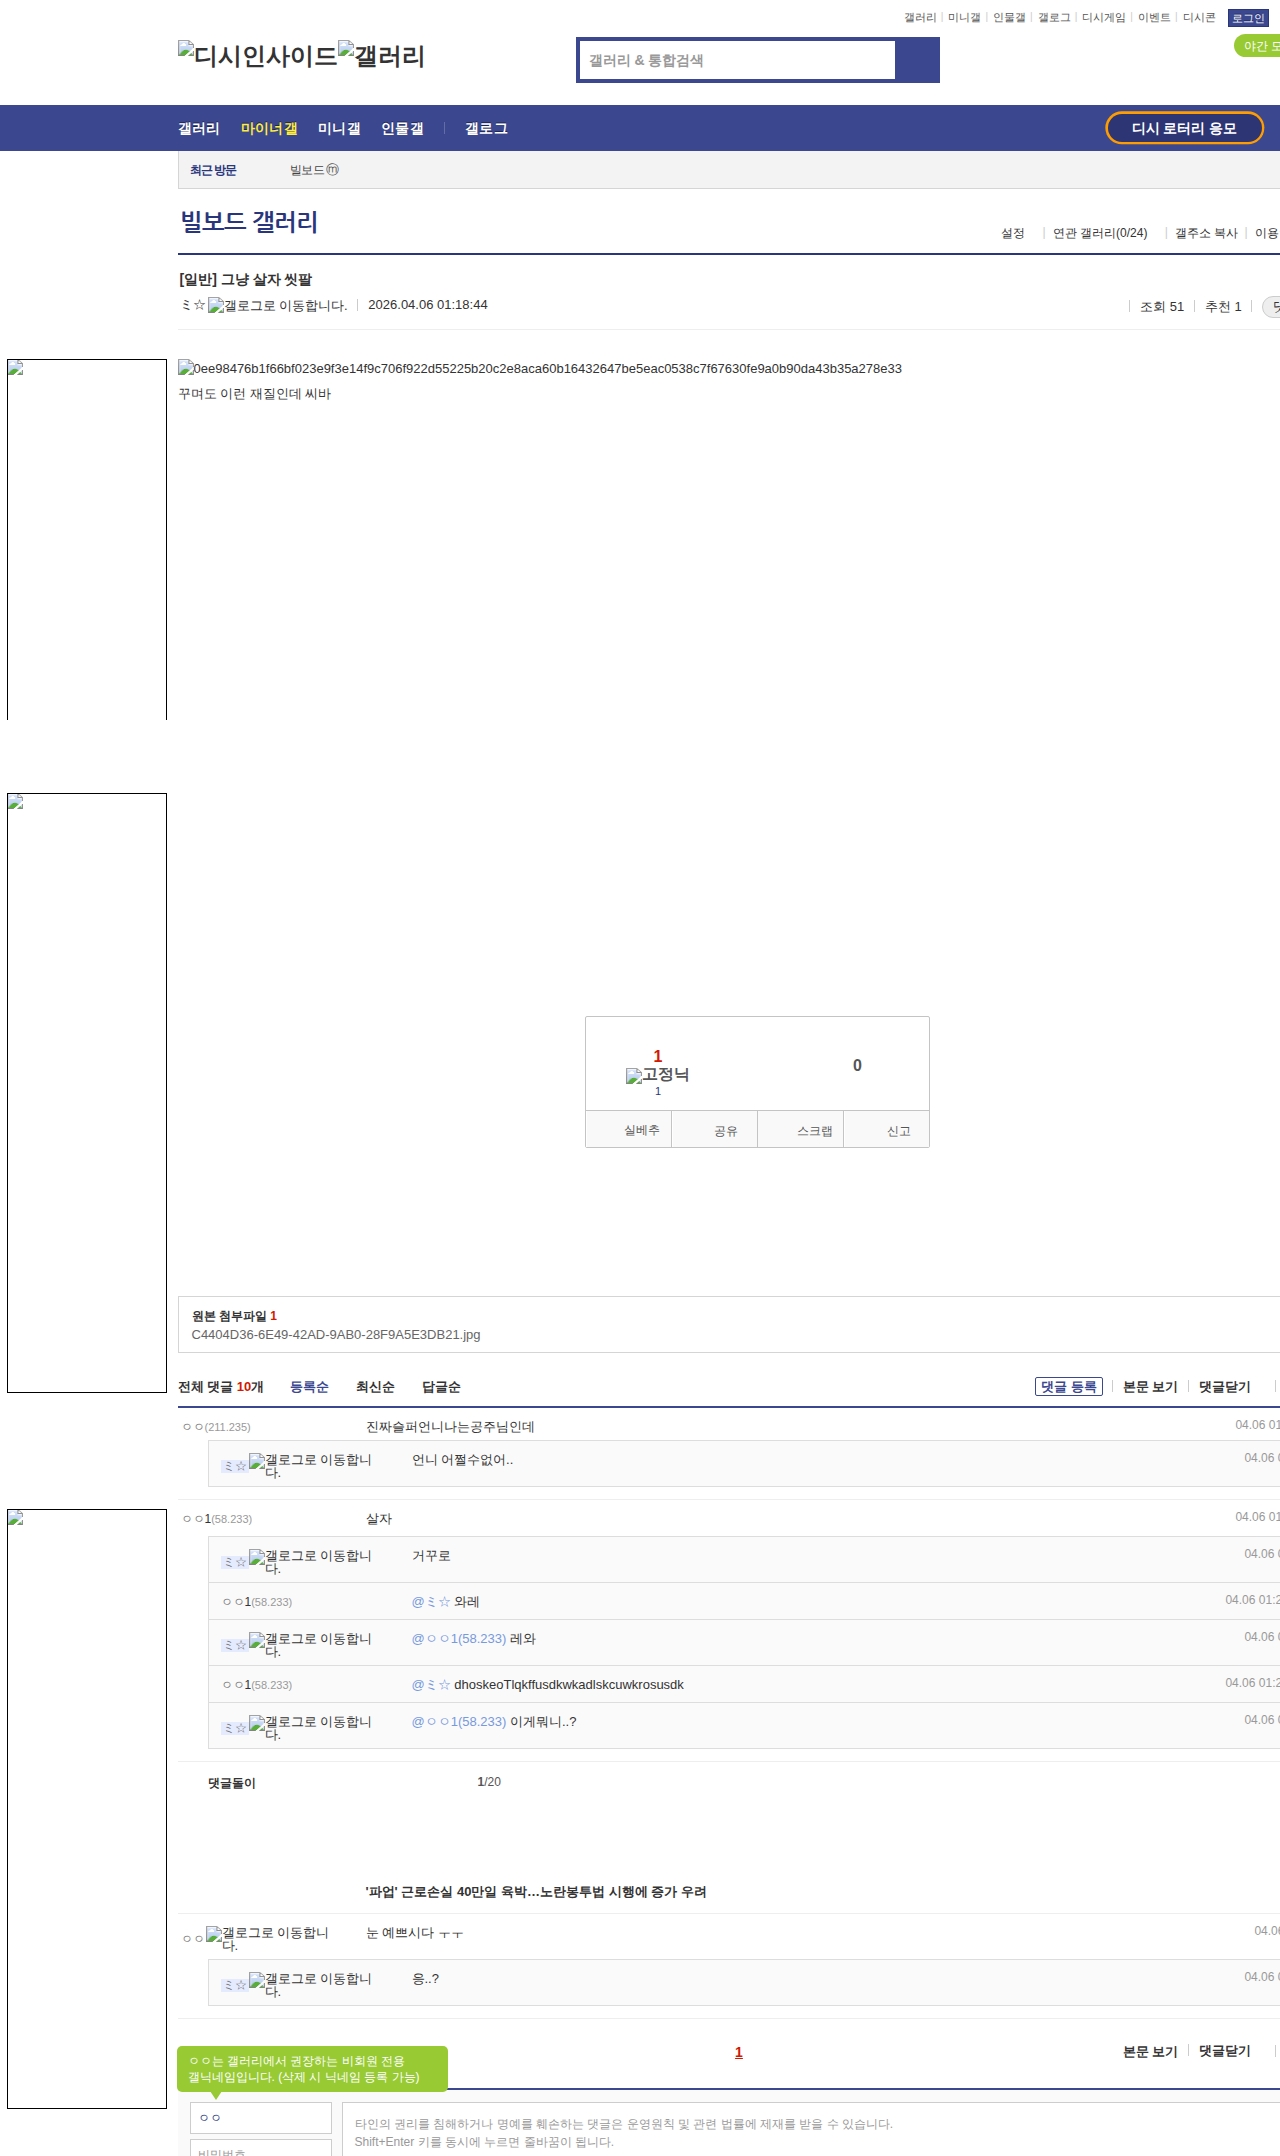Click the 스크랩 button
Image resolution: width=1280 pixels, height=2156 pixels.
pyautogui.click(x=801, y=1130)
